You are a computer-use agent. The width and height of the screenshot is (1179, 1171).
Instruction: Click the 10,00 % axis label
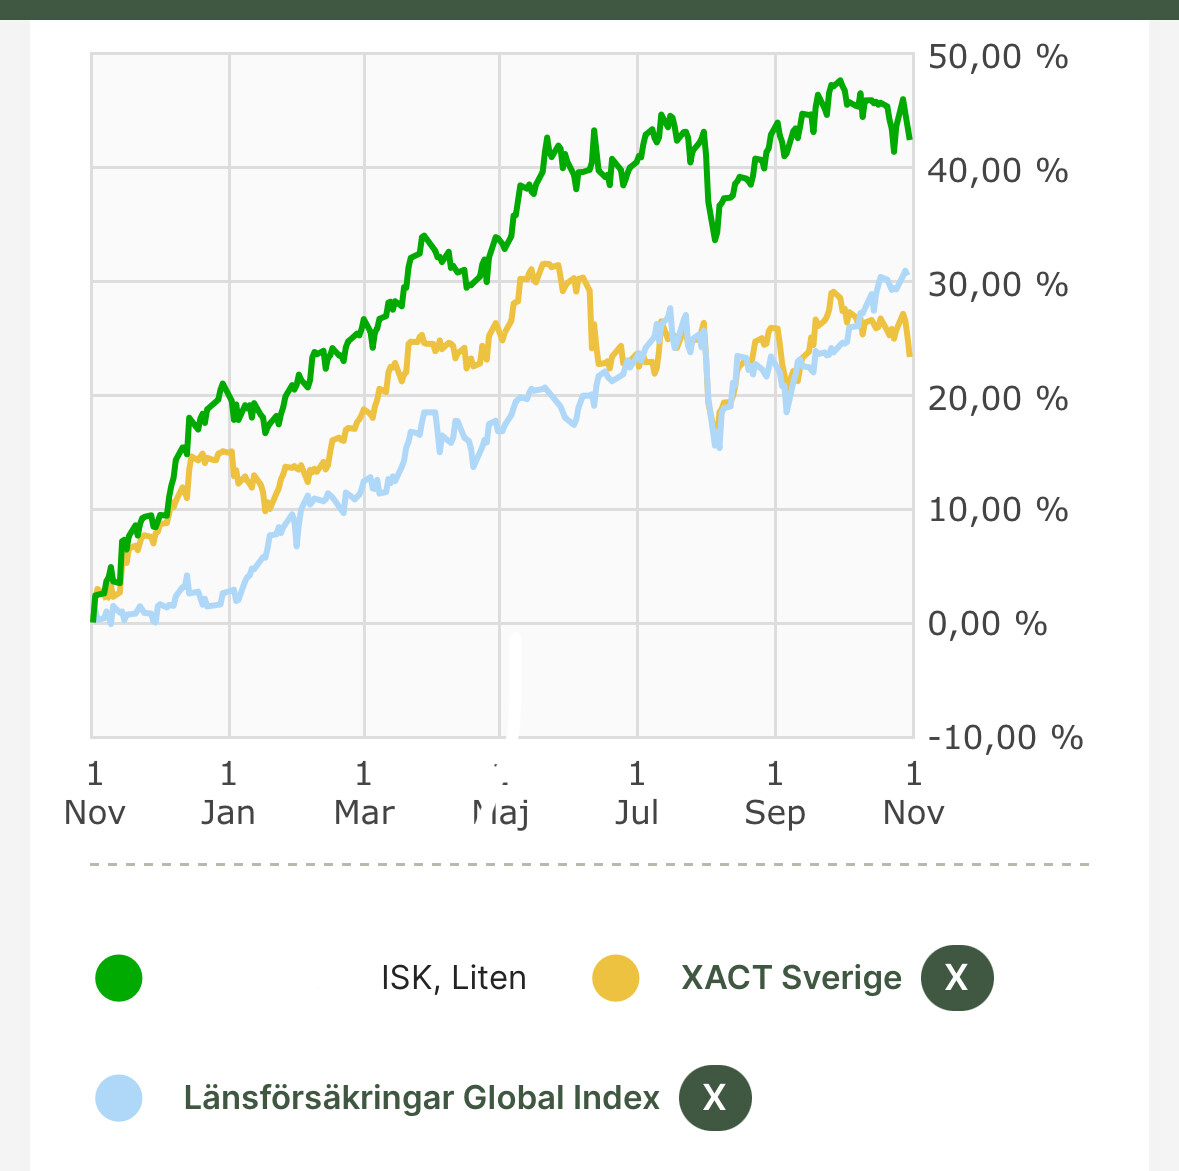(997, 510)
